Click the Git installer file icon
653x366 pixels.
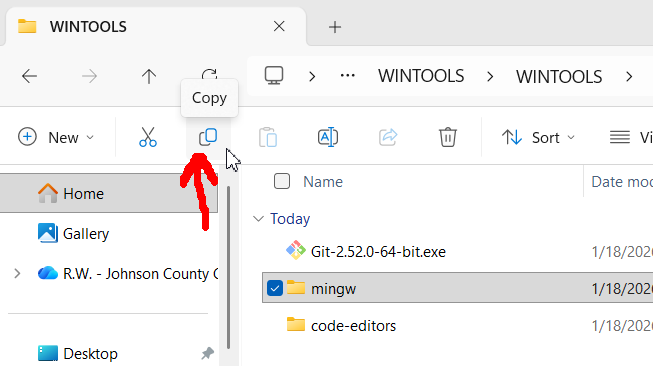(x=296, y=250)
